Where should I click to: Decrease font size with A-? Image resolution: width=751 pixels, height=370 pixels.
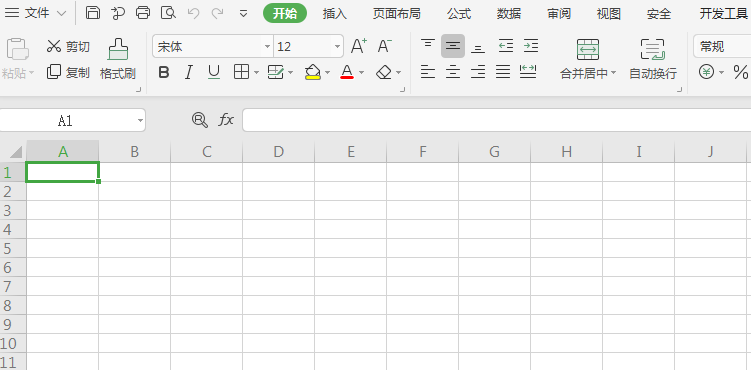coord(385,46)
